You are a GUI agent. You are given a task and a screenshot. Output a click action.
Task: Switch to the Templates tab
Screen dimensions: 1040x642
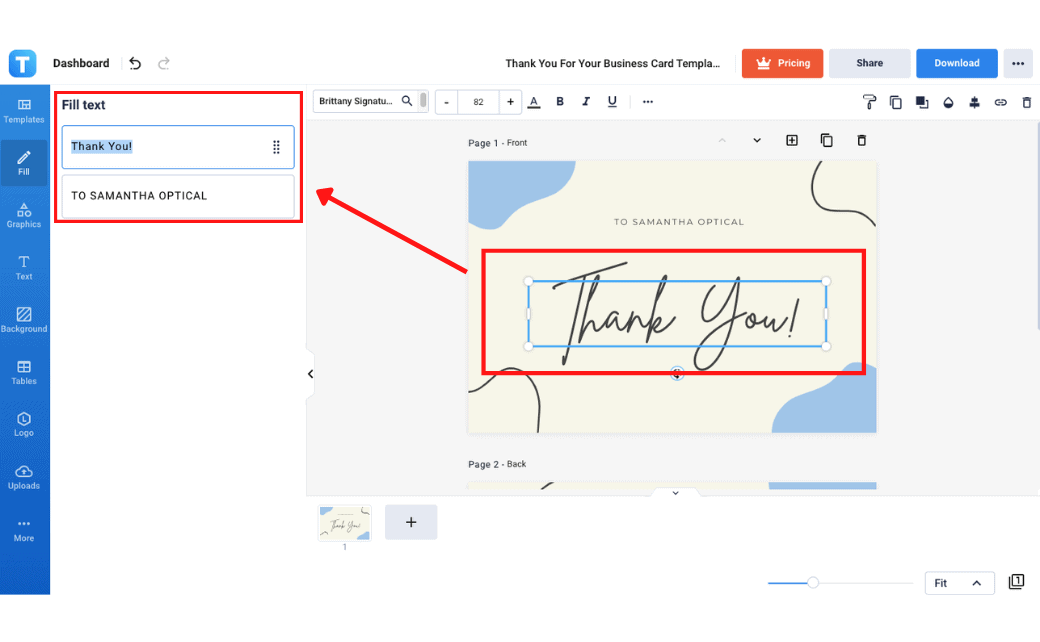[x=24, y=110]
